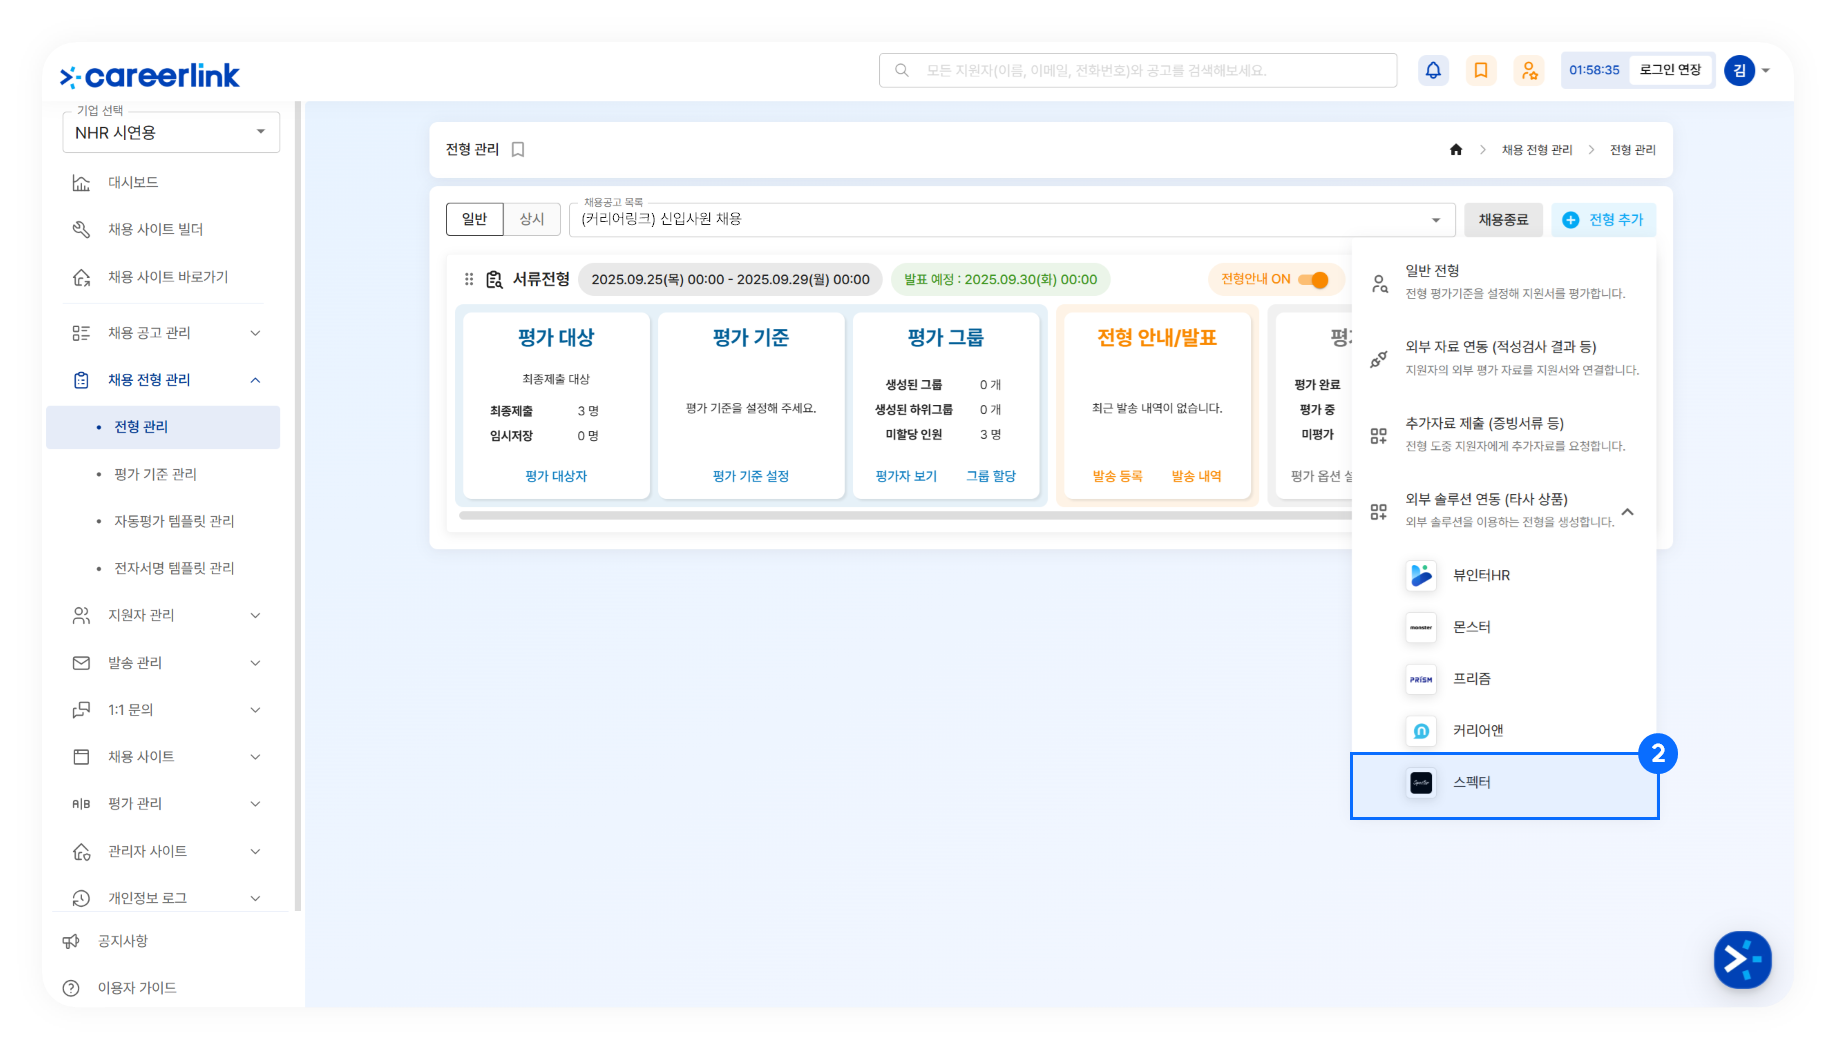Select 몬스터 solution icon
The width and height of the screenshot is (1836, 1049).
1421,627
